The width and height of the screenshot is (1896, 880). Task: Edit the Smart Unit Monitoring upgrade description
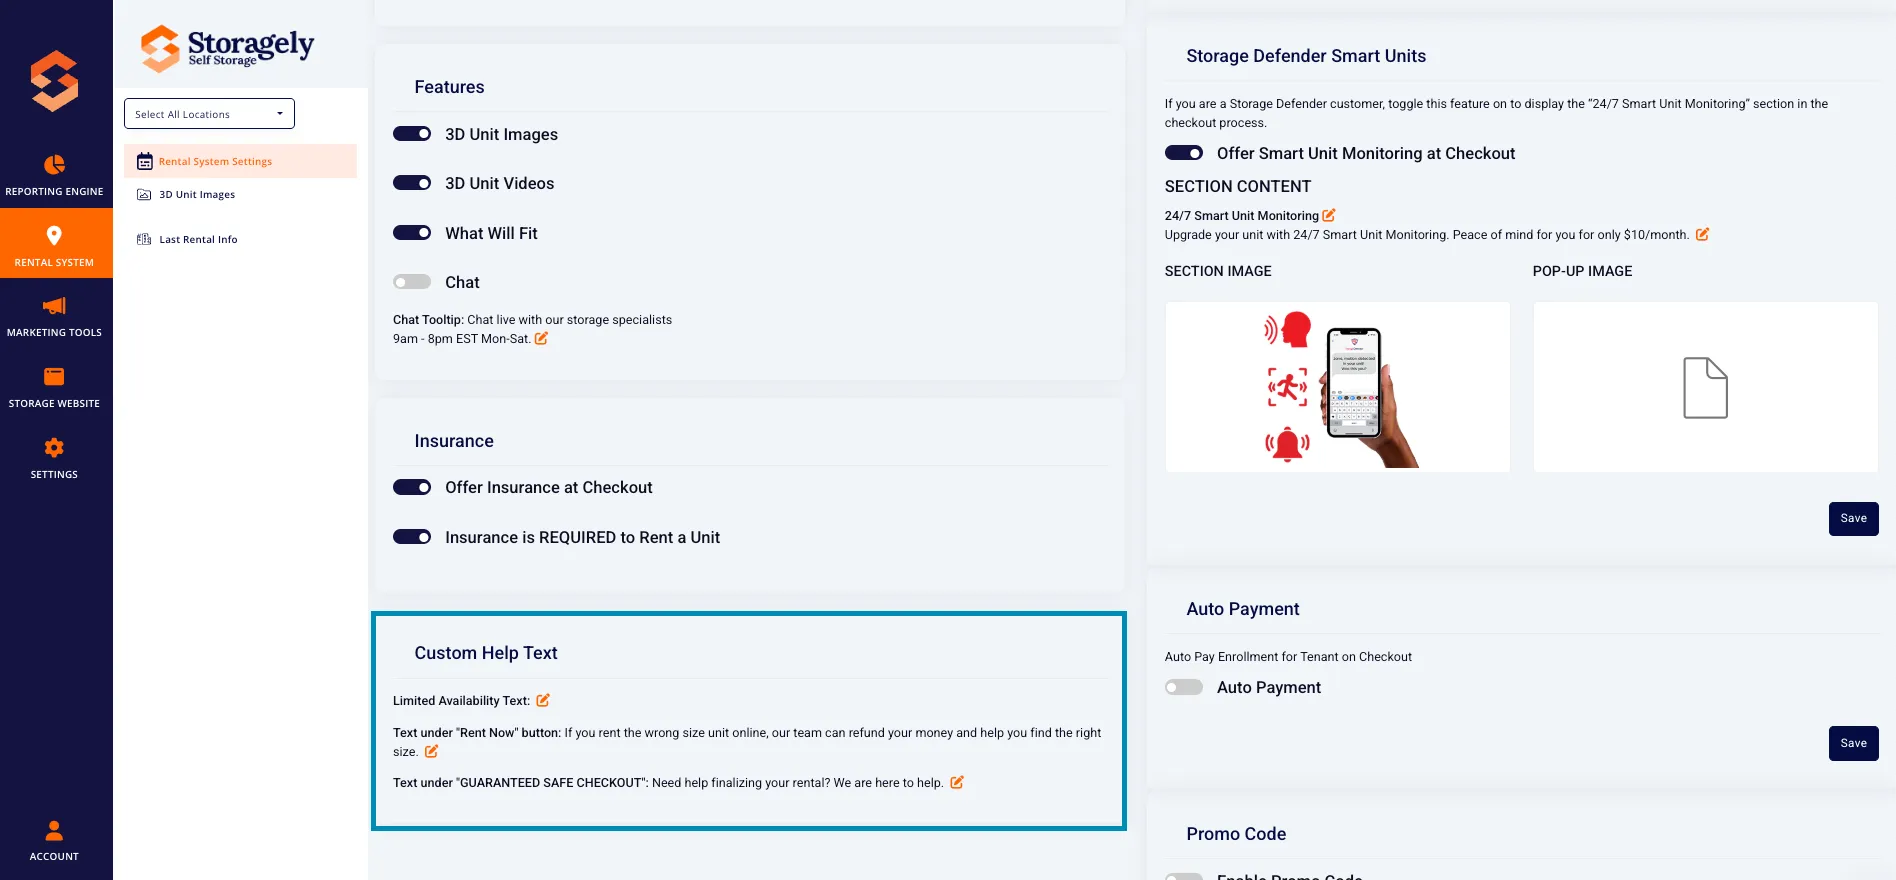point(1702,234)
